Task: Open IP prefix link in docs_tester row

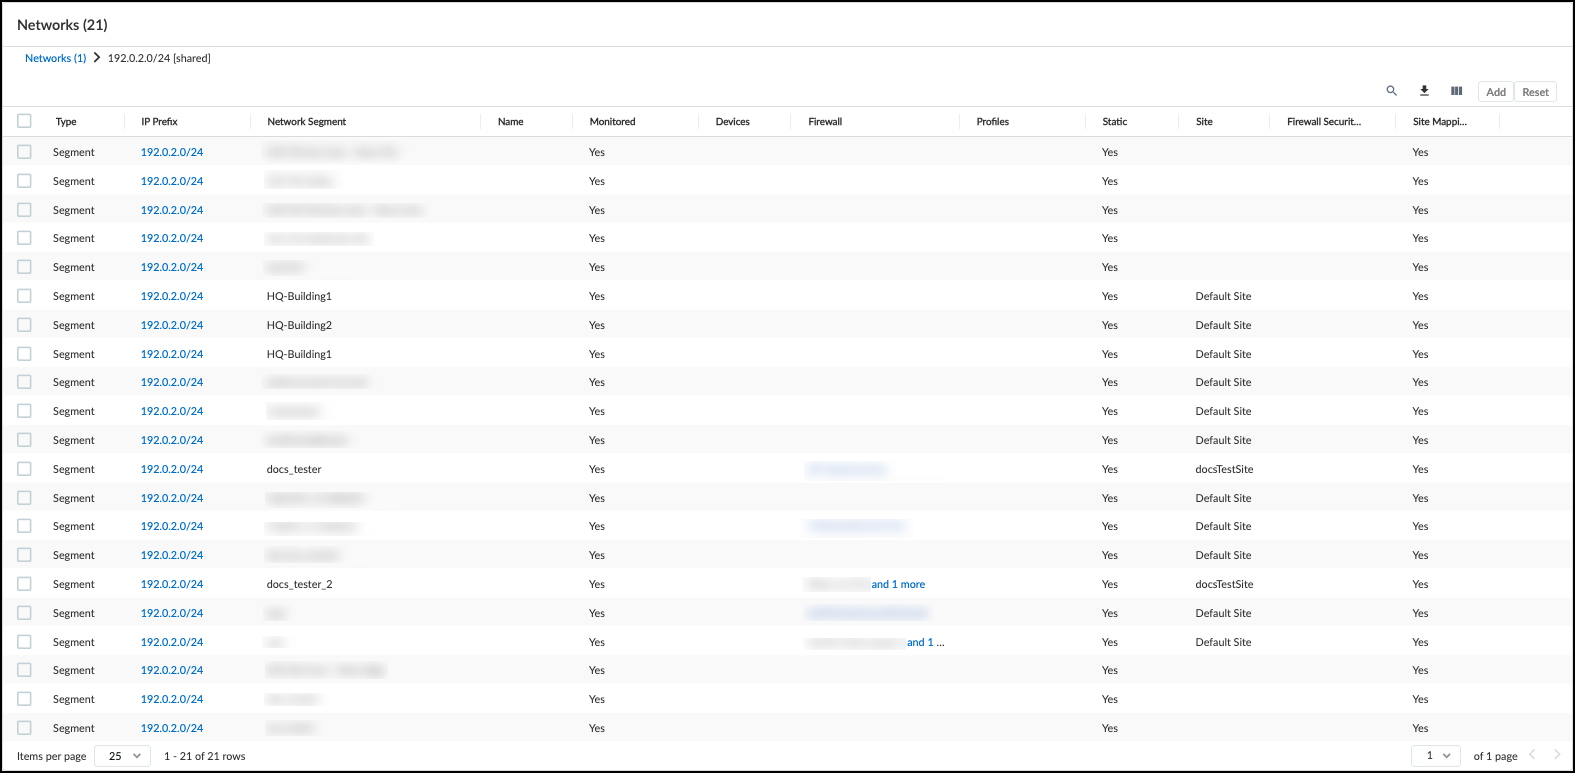Action: pos(172,469)
